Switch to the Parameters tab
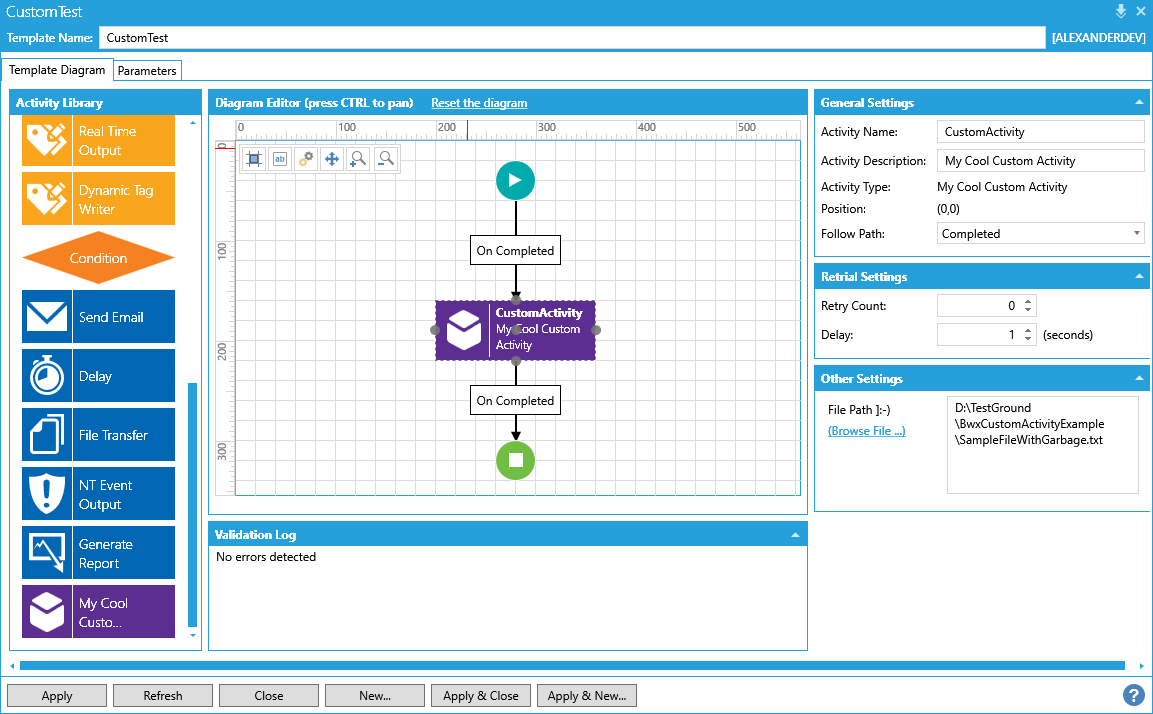 click(x=147, y=71)
